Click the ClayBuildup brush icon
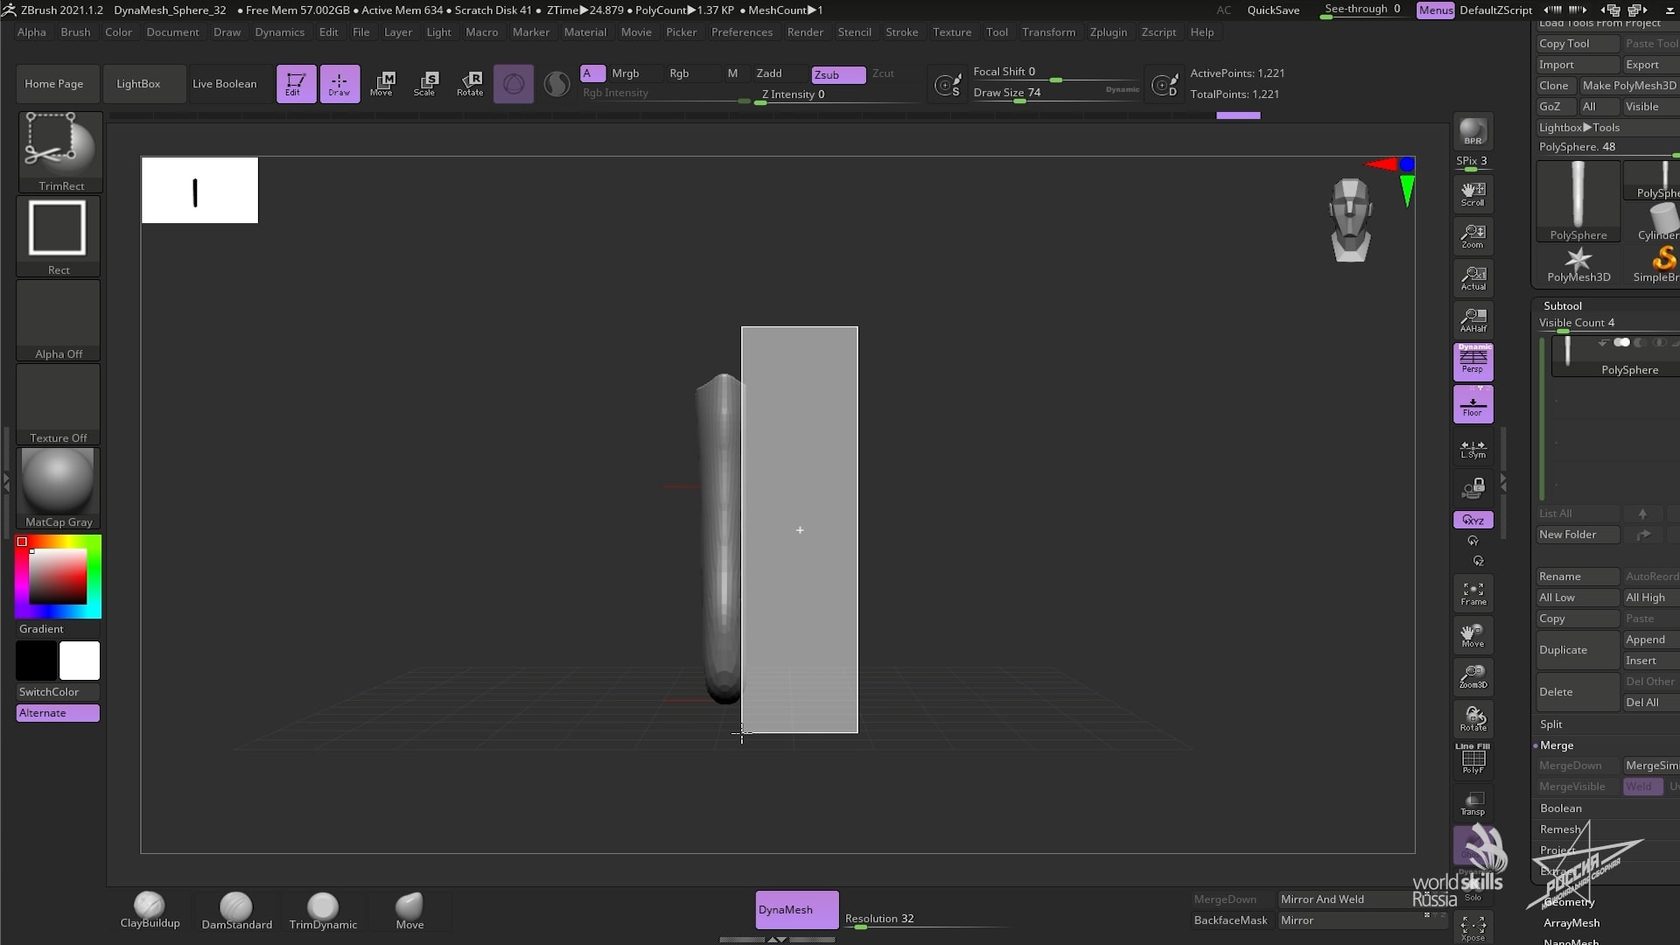Screen dimensions: 1680x945 (x=150, y=911)
